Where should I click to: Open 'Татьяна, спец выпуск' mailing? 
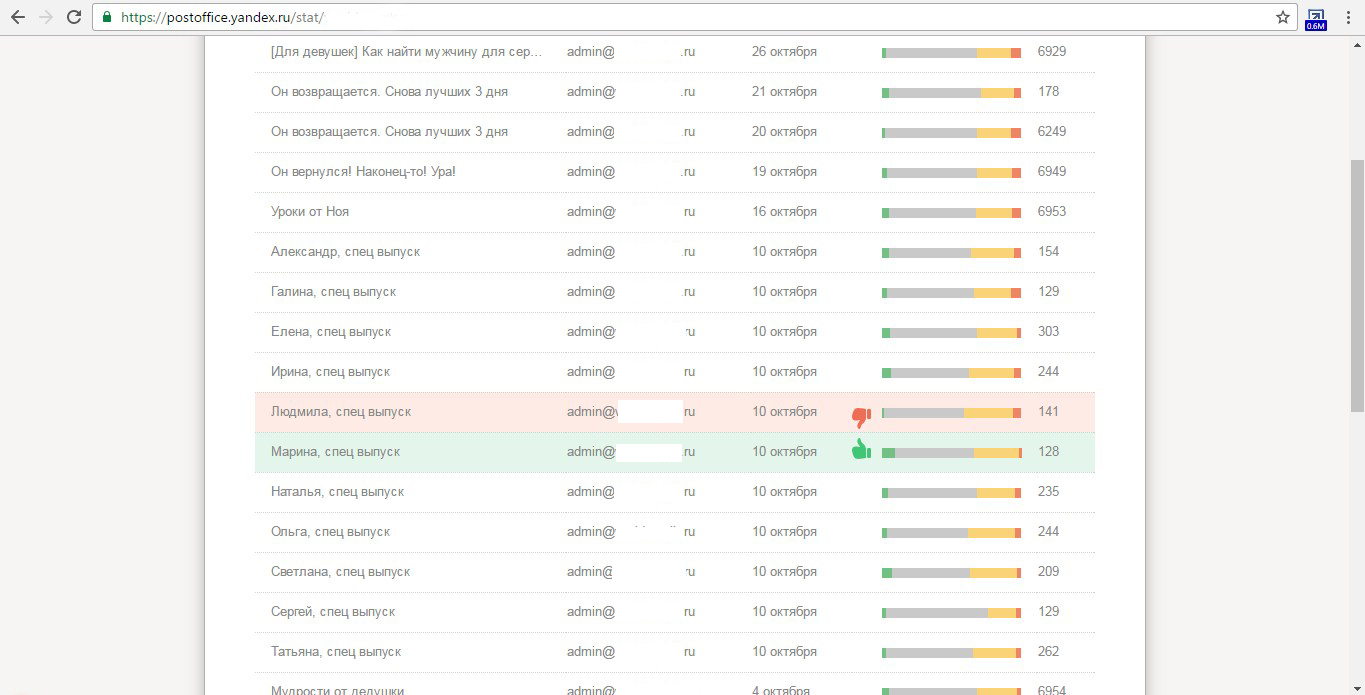pyautogui.click(x=336, y=652)
